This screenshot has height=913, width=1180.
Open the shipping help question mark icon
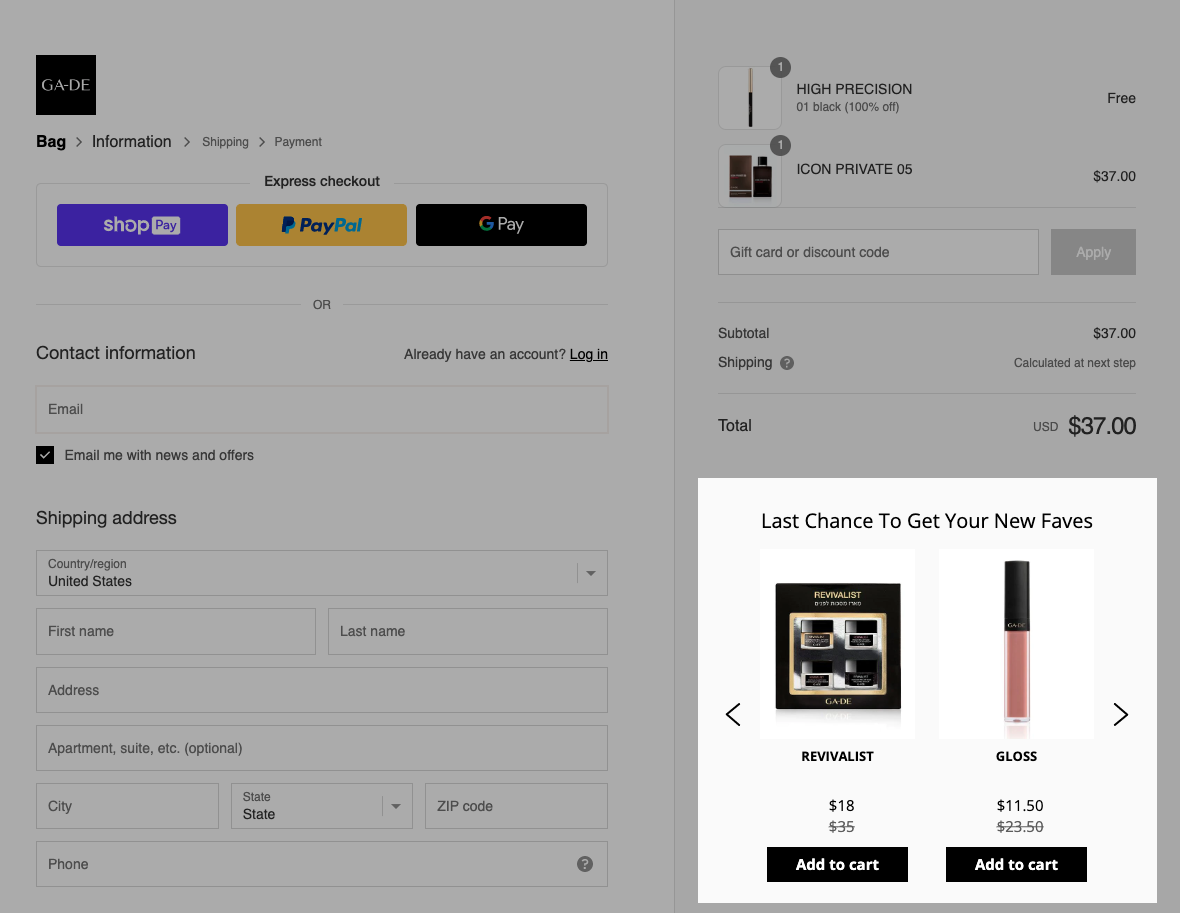click(x=787, y=363)
